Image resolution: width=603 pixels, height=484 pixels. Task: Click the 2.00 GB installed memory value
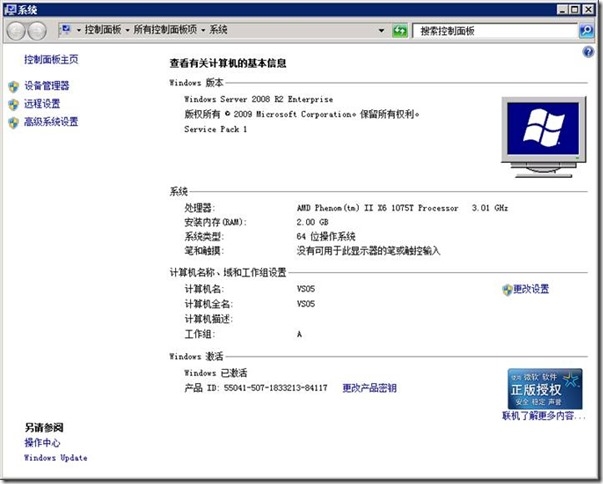pos(312,222)
